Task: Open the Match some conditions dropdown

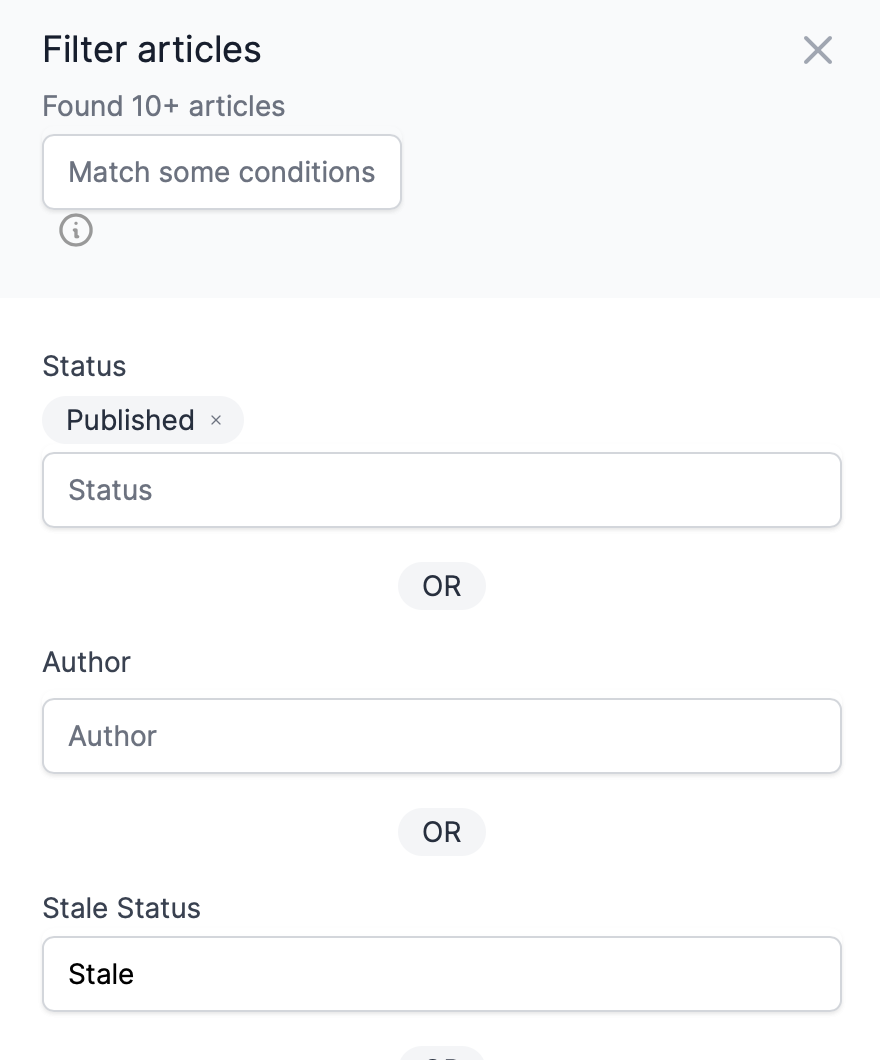Action: pos(222,172)
